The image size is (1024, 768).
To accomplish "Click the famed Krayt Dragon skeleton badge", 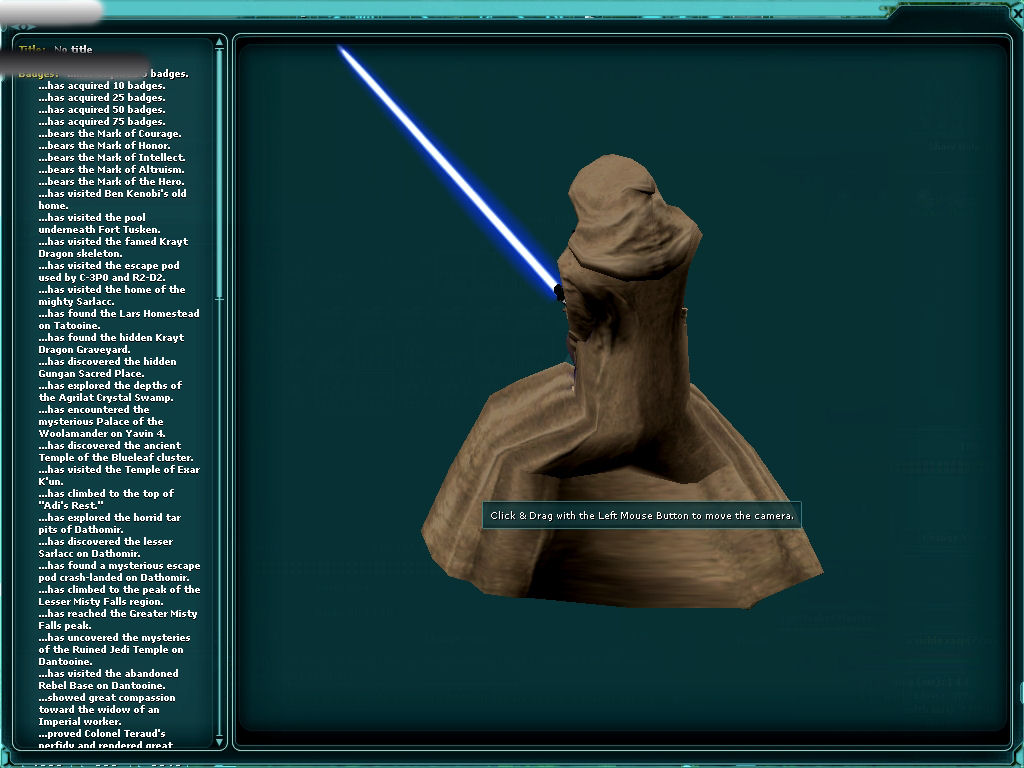I will (x=113, y=248).
